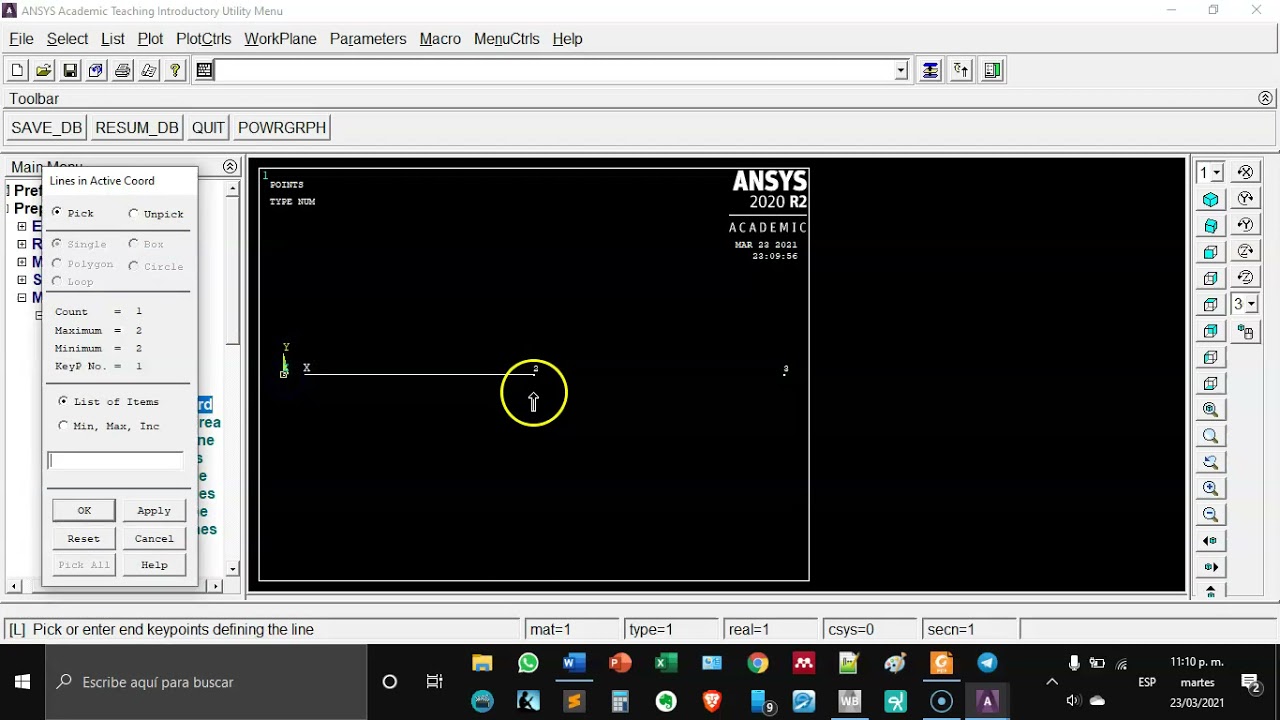
Task: Rotate model about the positive X axis
Action: pyautogui.click(x=1245, y=172)
